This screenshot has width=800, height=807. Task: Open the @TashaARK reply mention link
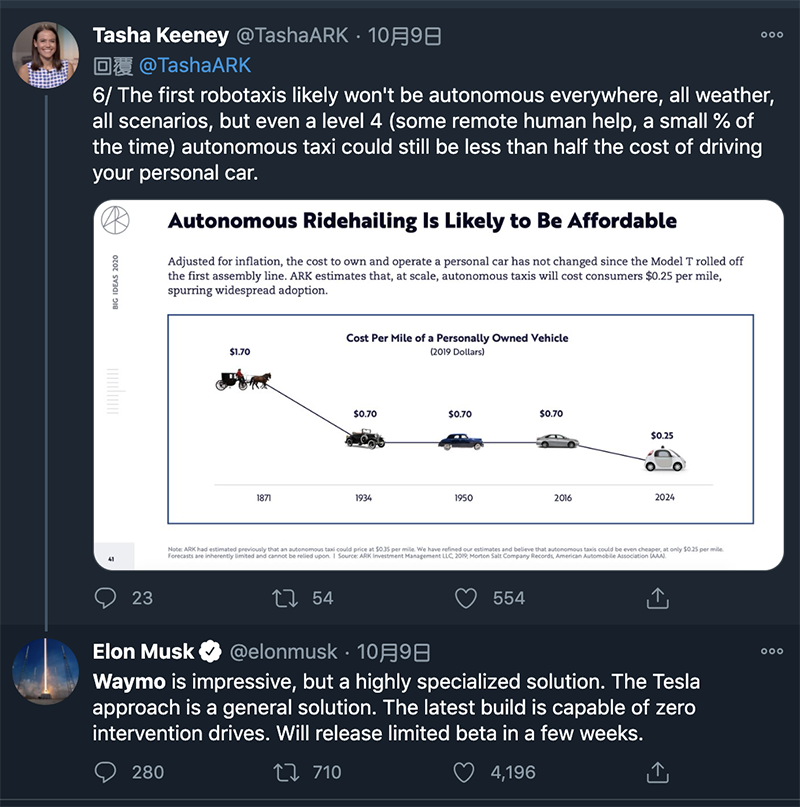coord(195,65)
